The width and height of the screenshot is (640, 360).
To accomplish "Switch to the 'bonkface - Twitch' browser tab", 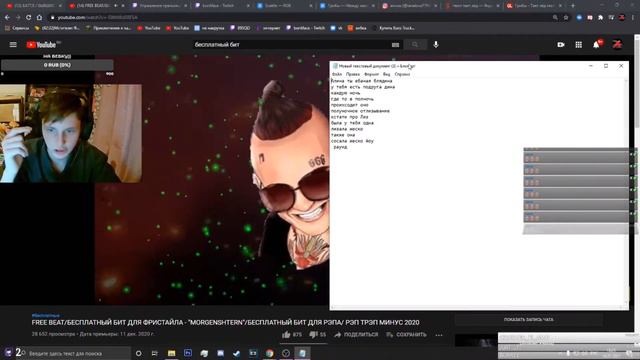I will (220, 6).
